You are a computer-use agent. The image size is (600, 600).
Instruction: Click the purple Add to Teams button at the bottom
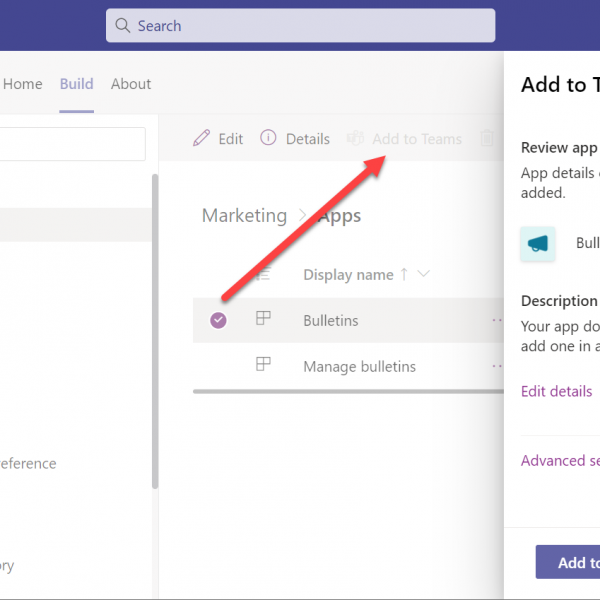pos(567,562)
